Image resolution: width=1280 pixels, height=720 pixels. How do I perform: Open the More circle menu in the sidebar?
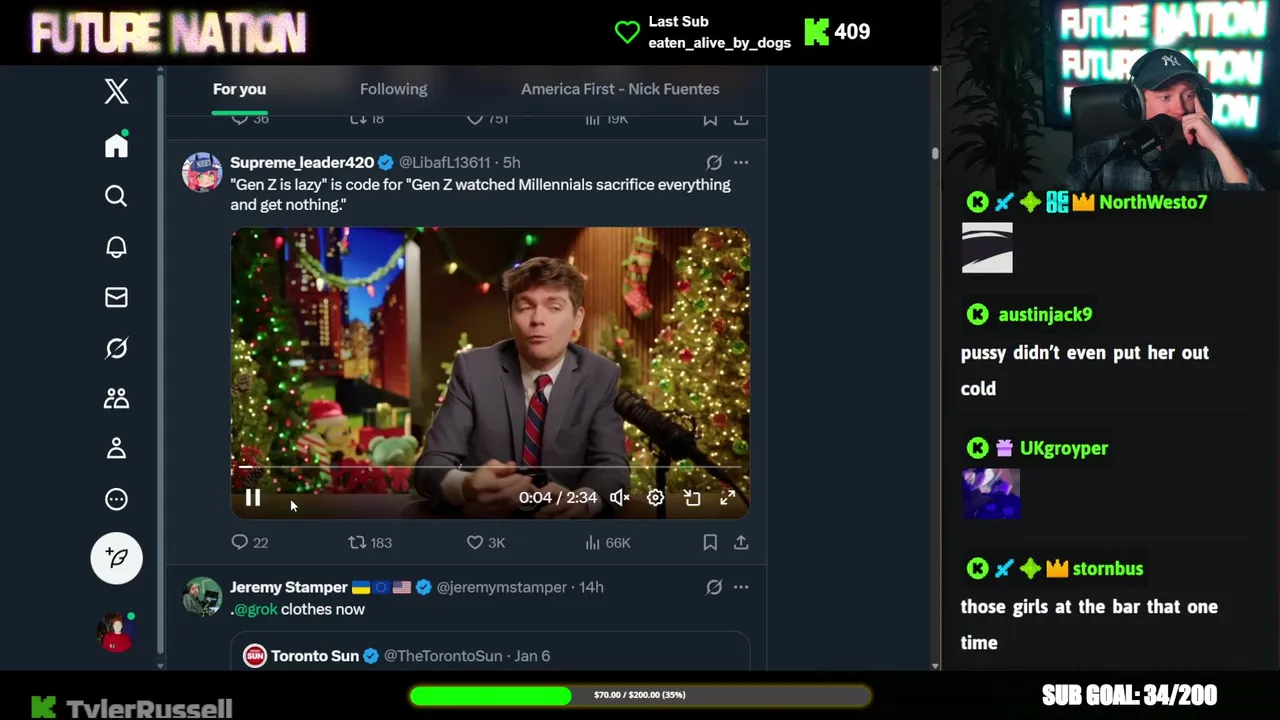pyautogui.click(x=116, y=499)
